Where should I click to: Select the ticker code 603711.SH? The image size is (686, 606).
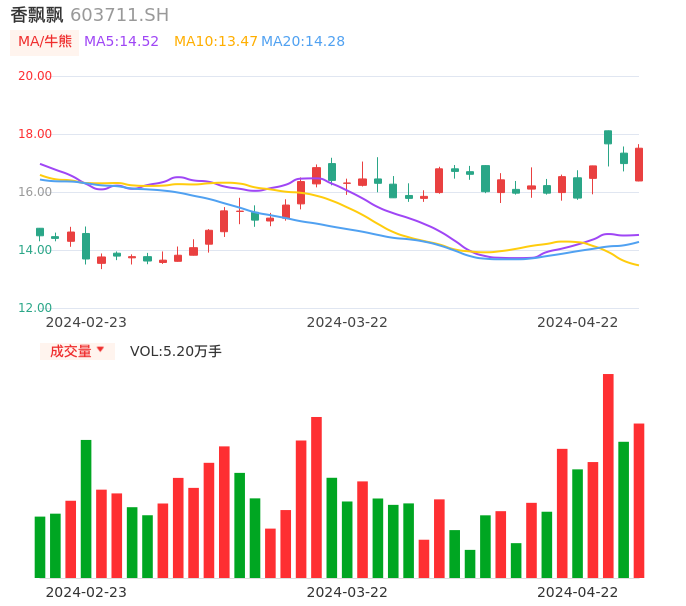pos(119,15)
